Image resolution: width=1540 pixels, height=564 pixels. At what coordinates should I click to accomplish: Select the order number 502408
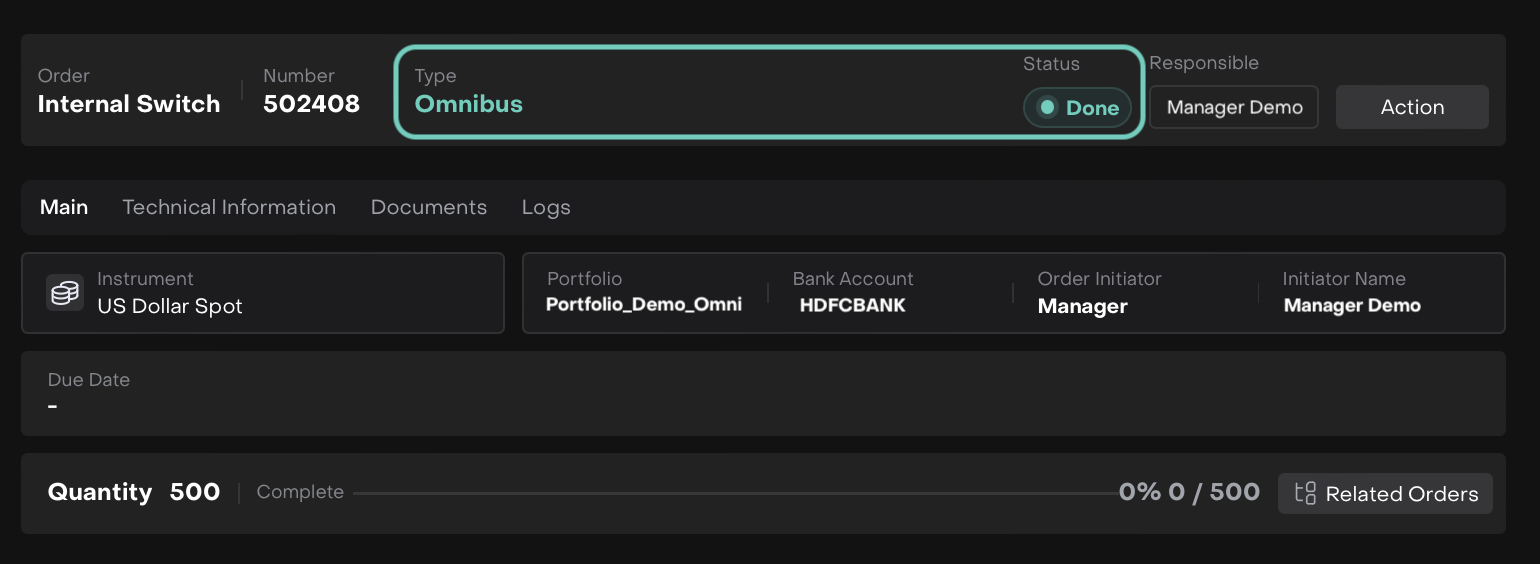coord(311,104)
